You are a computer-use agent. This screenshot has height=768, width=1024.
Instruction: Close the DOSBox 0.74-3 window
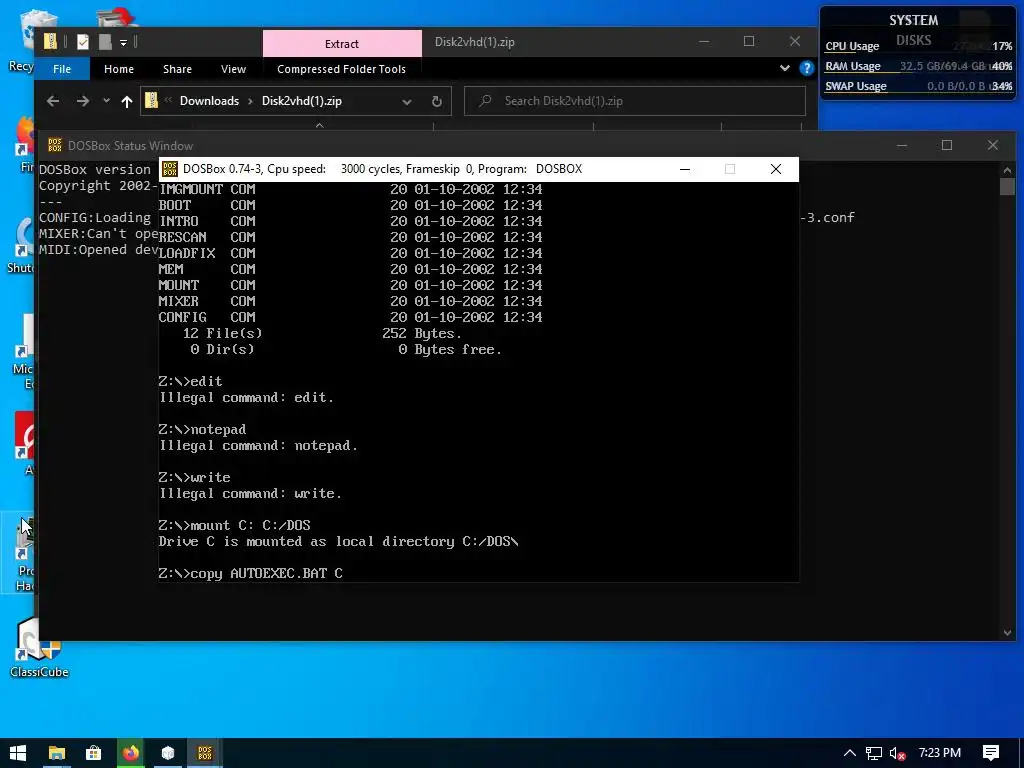pyautogui.click(x=776, y=169)
